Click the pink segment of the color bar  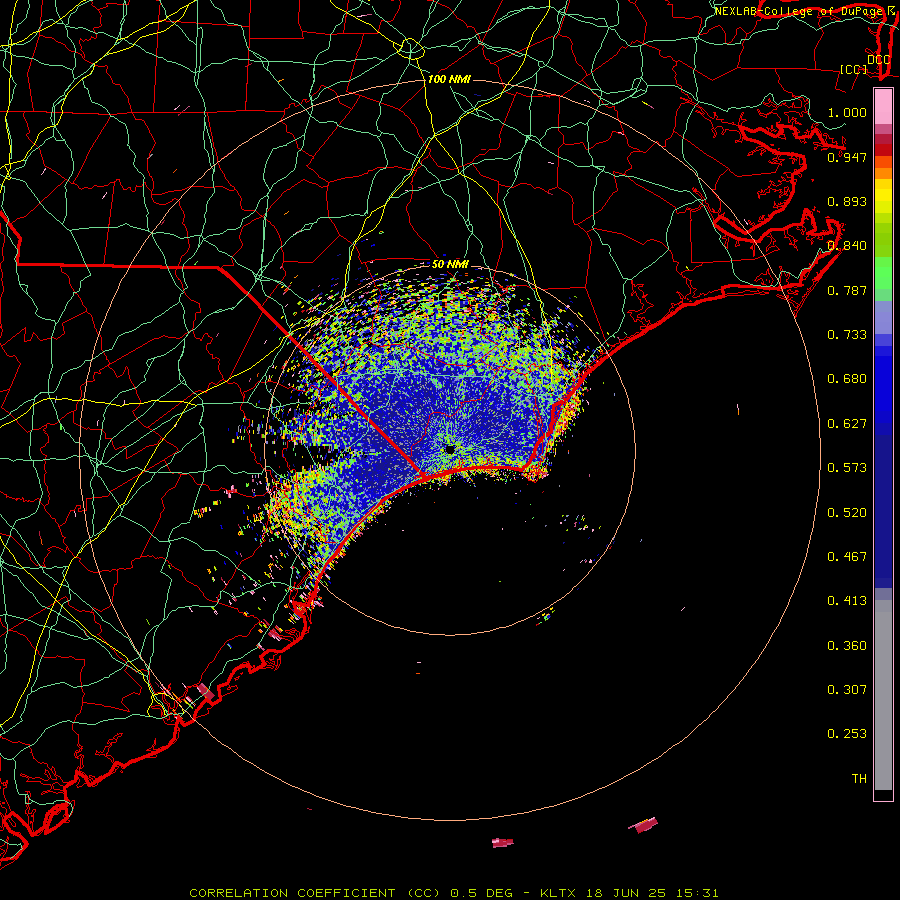click(883, 107)
